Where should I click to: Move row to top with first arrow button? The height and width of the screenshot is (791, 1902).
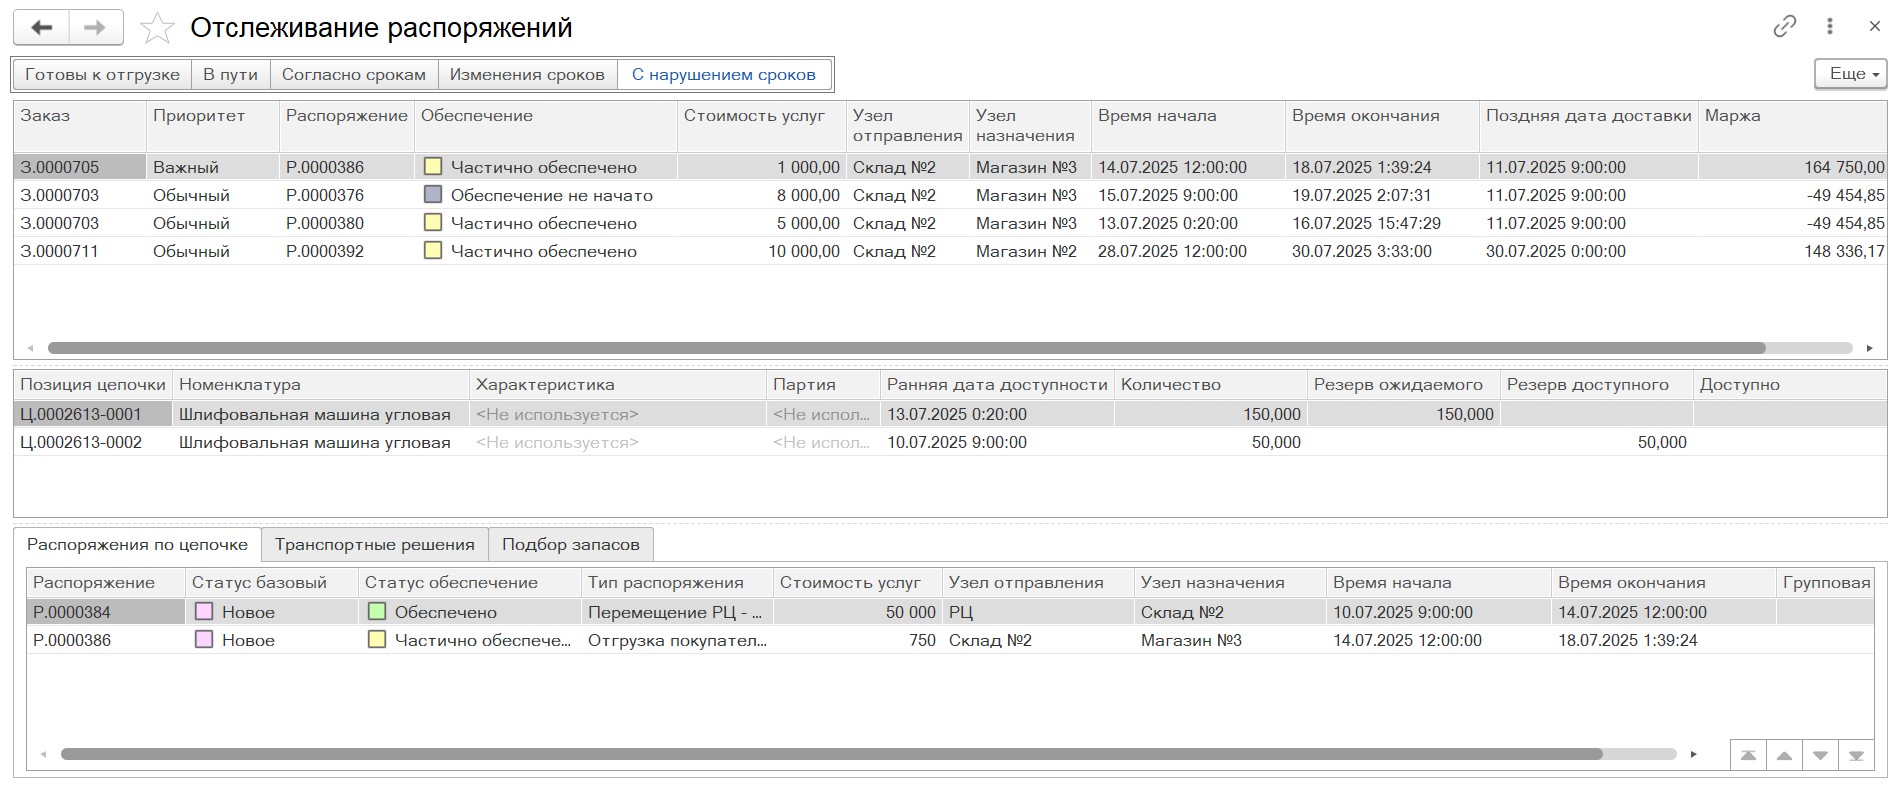click(1748, 756)
